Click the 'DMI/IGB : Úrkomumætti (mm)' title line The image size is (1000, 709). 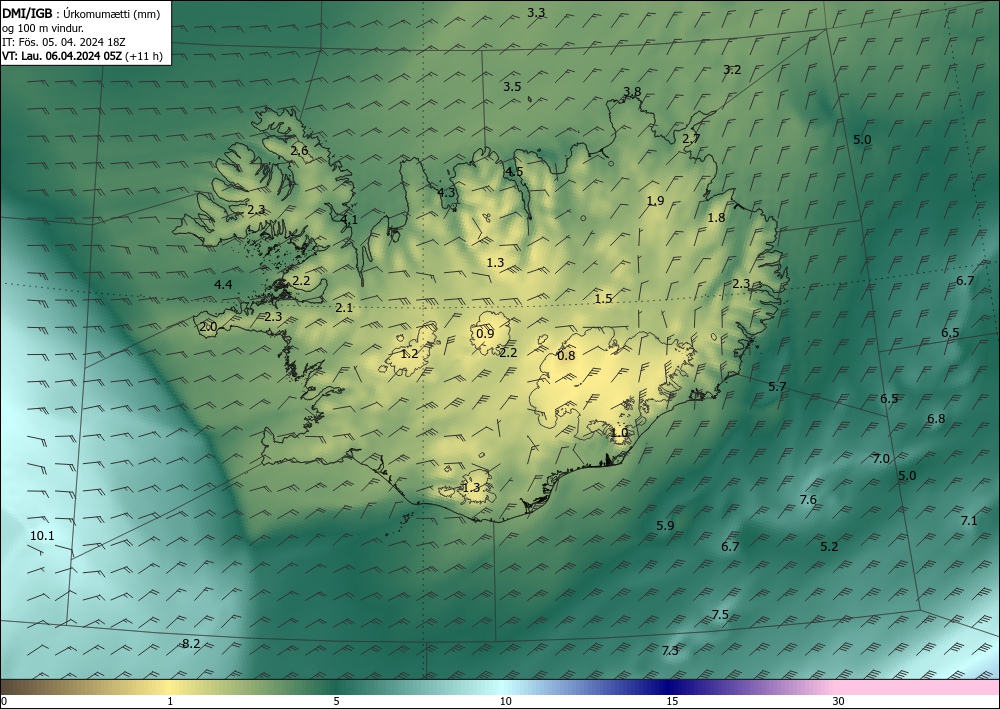click(82, 13)
